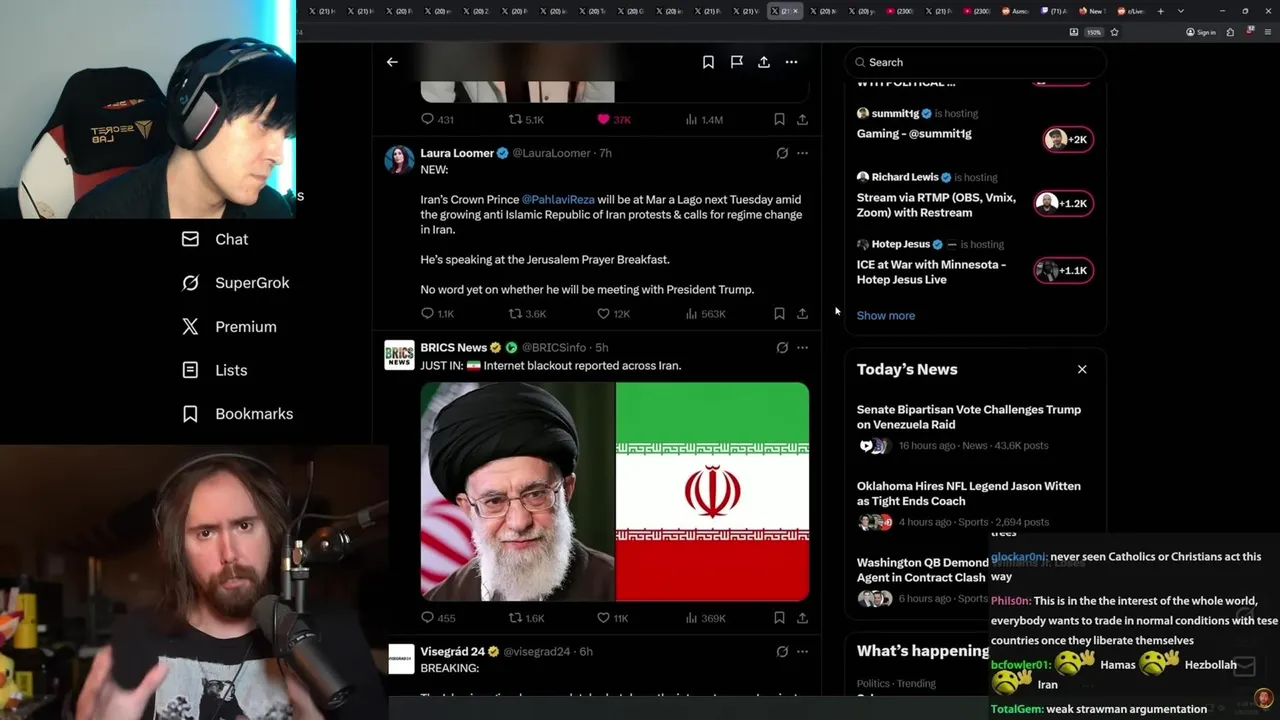The height and width of the screenshot is (720, 1280).
Task: Share the post with 37K likes
Action: point(802,119)
